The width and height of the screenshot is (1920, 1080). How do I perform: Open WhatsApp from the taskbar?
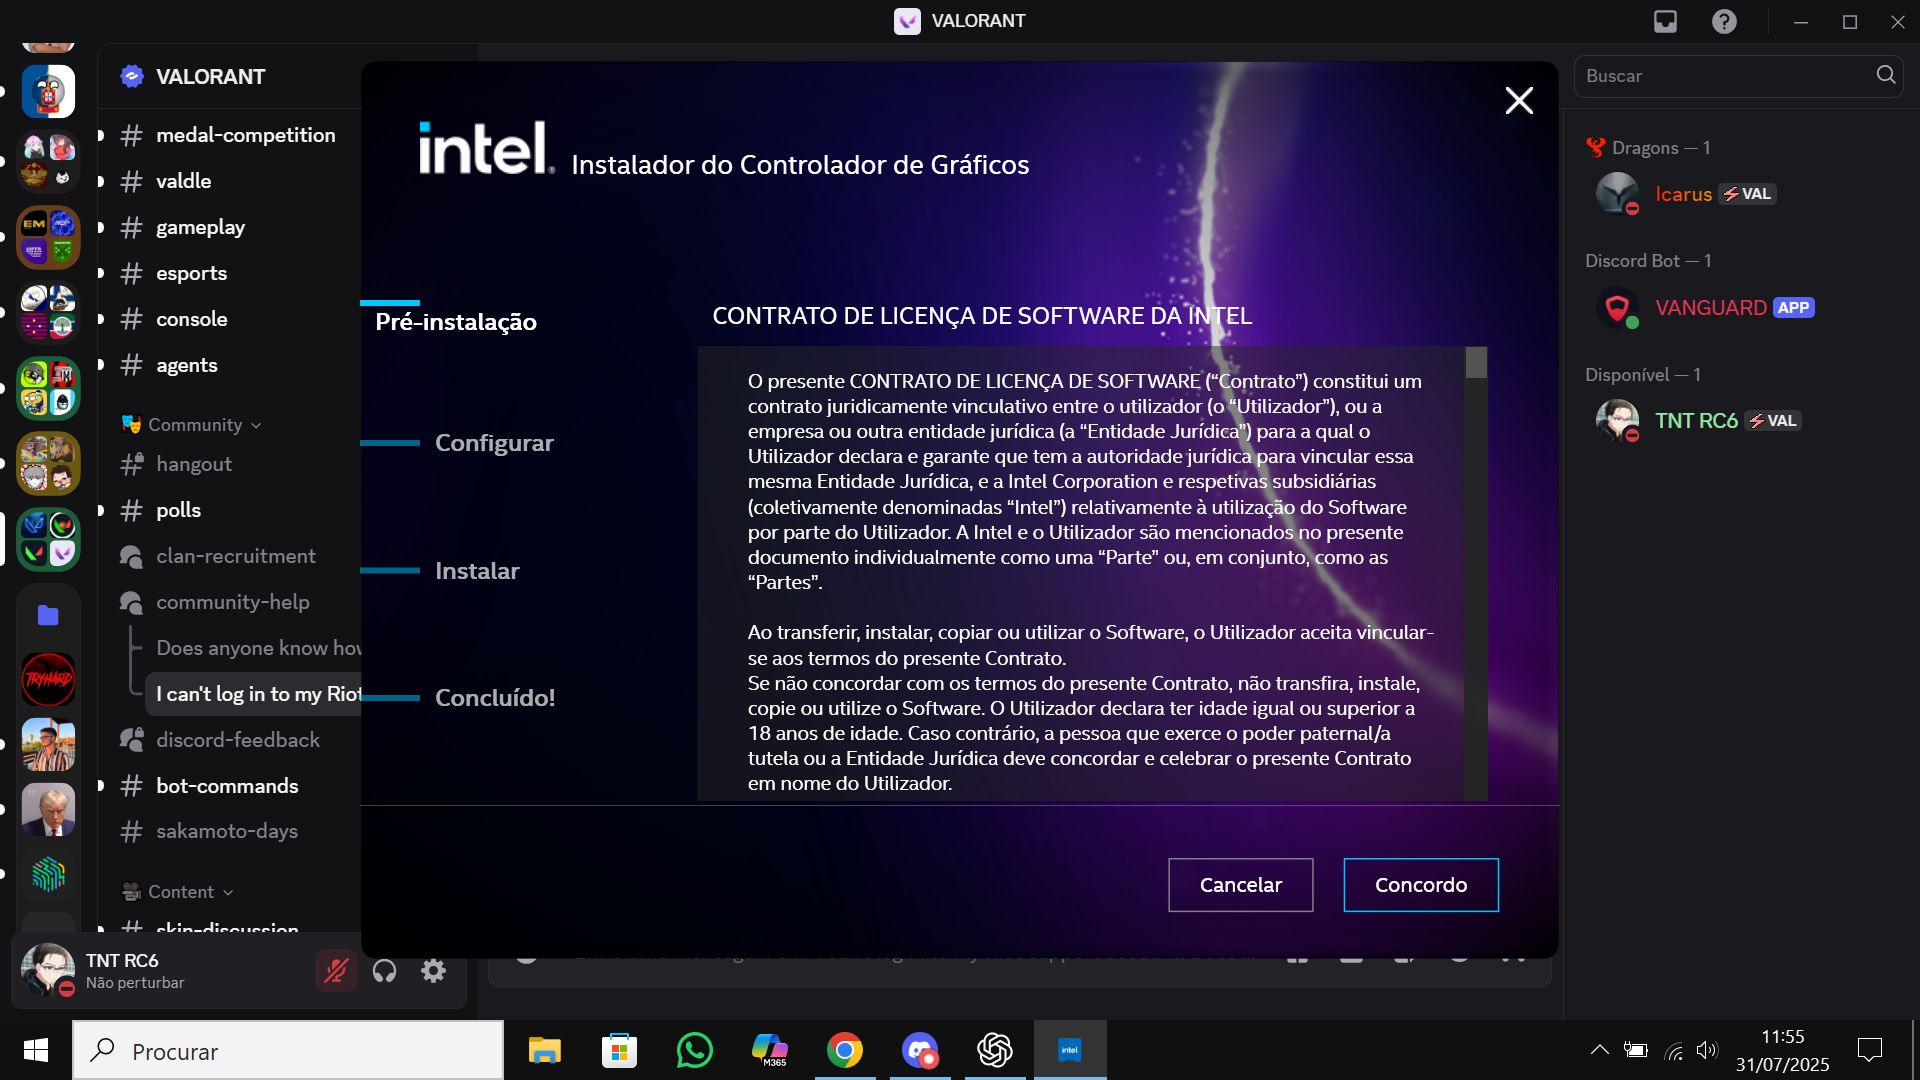click(695, 1050)
